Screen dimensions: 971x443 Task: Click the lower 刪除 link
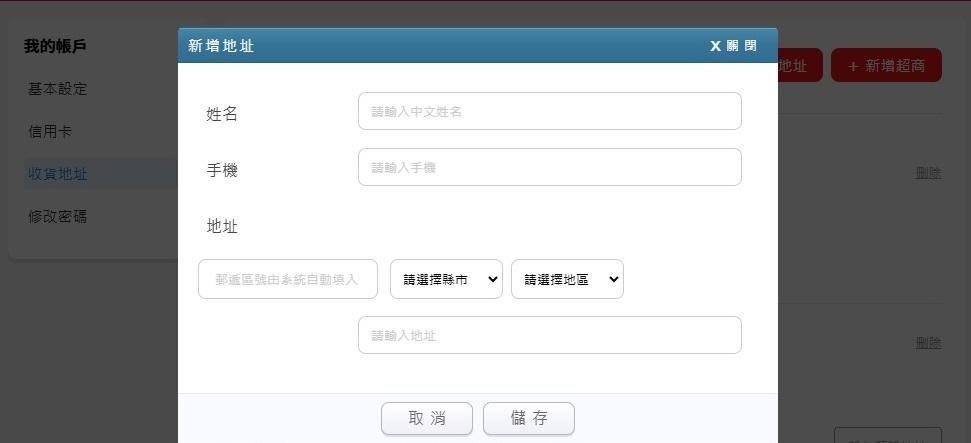tap(928, 343)
